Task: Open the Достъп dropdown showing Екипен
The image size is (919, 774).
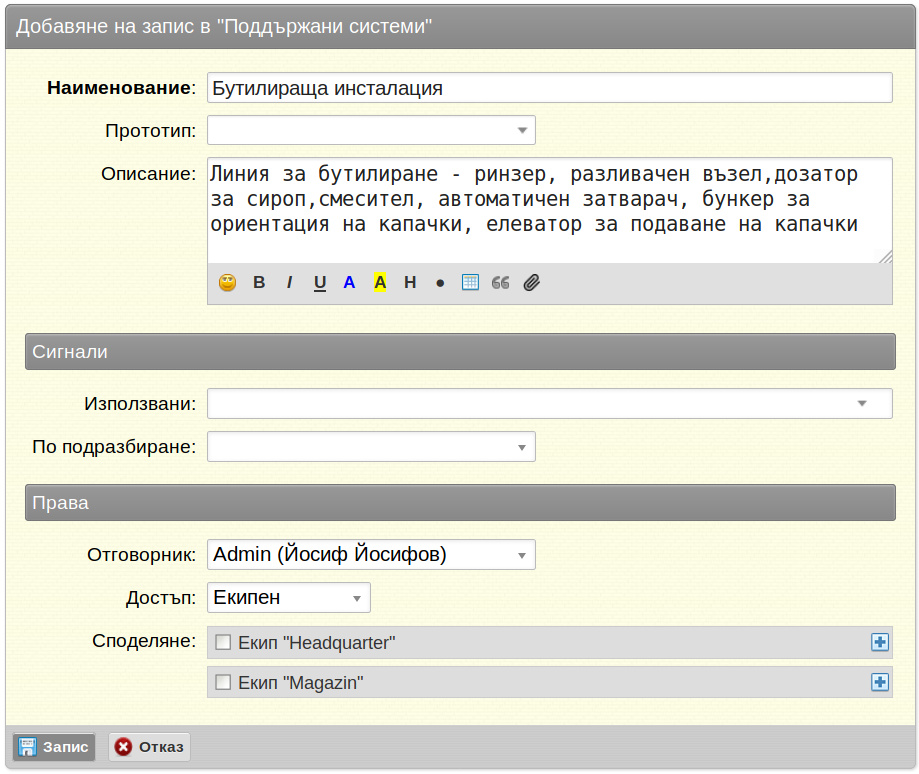Action: pyautogui.click(x=288, y=598)
